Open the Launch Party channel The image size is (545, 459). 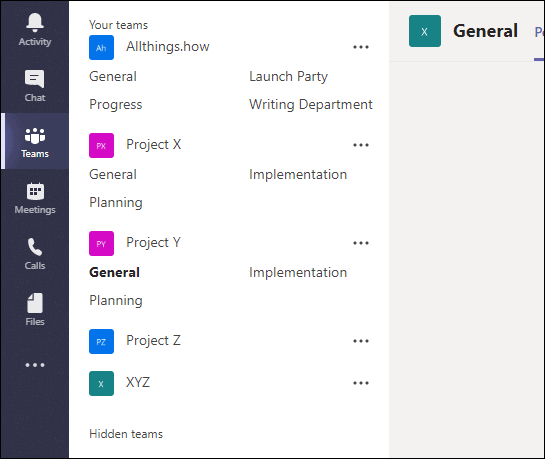click(x=288, y=77)
